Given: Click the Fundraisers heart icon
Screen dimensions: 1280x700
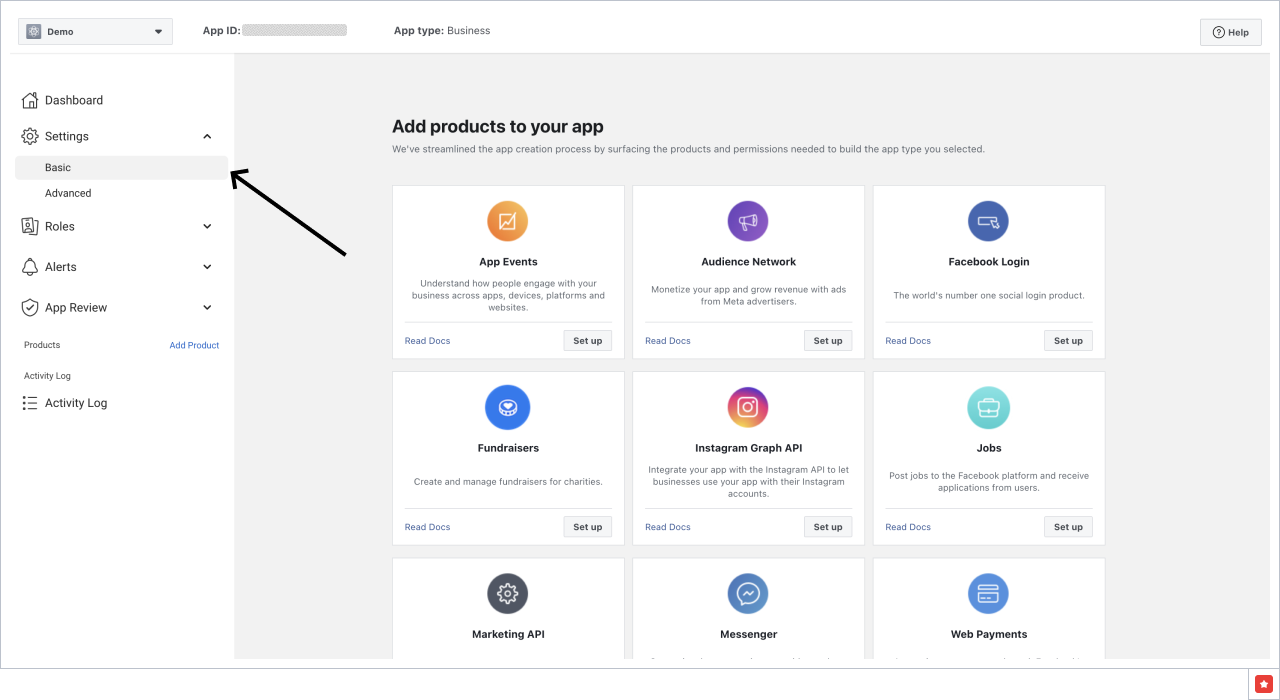Looking at the screenshot, I should click(508, 407).
